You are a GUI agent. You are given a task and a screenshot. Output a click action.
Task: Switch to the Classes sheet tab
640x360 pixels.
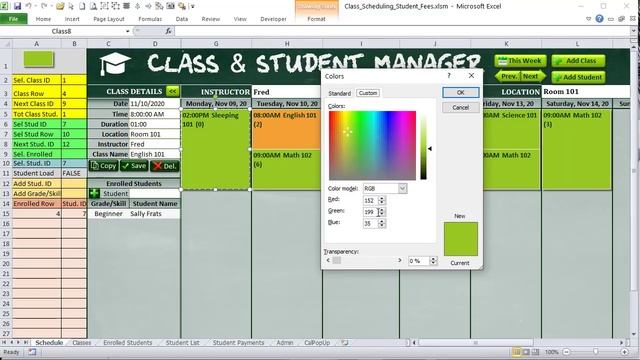[82, 343]
